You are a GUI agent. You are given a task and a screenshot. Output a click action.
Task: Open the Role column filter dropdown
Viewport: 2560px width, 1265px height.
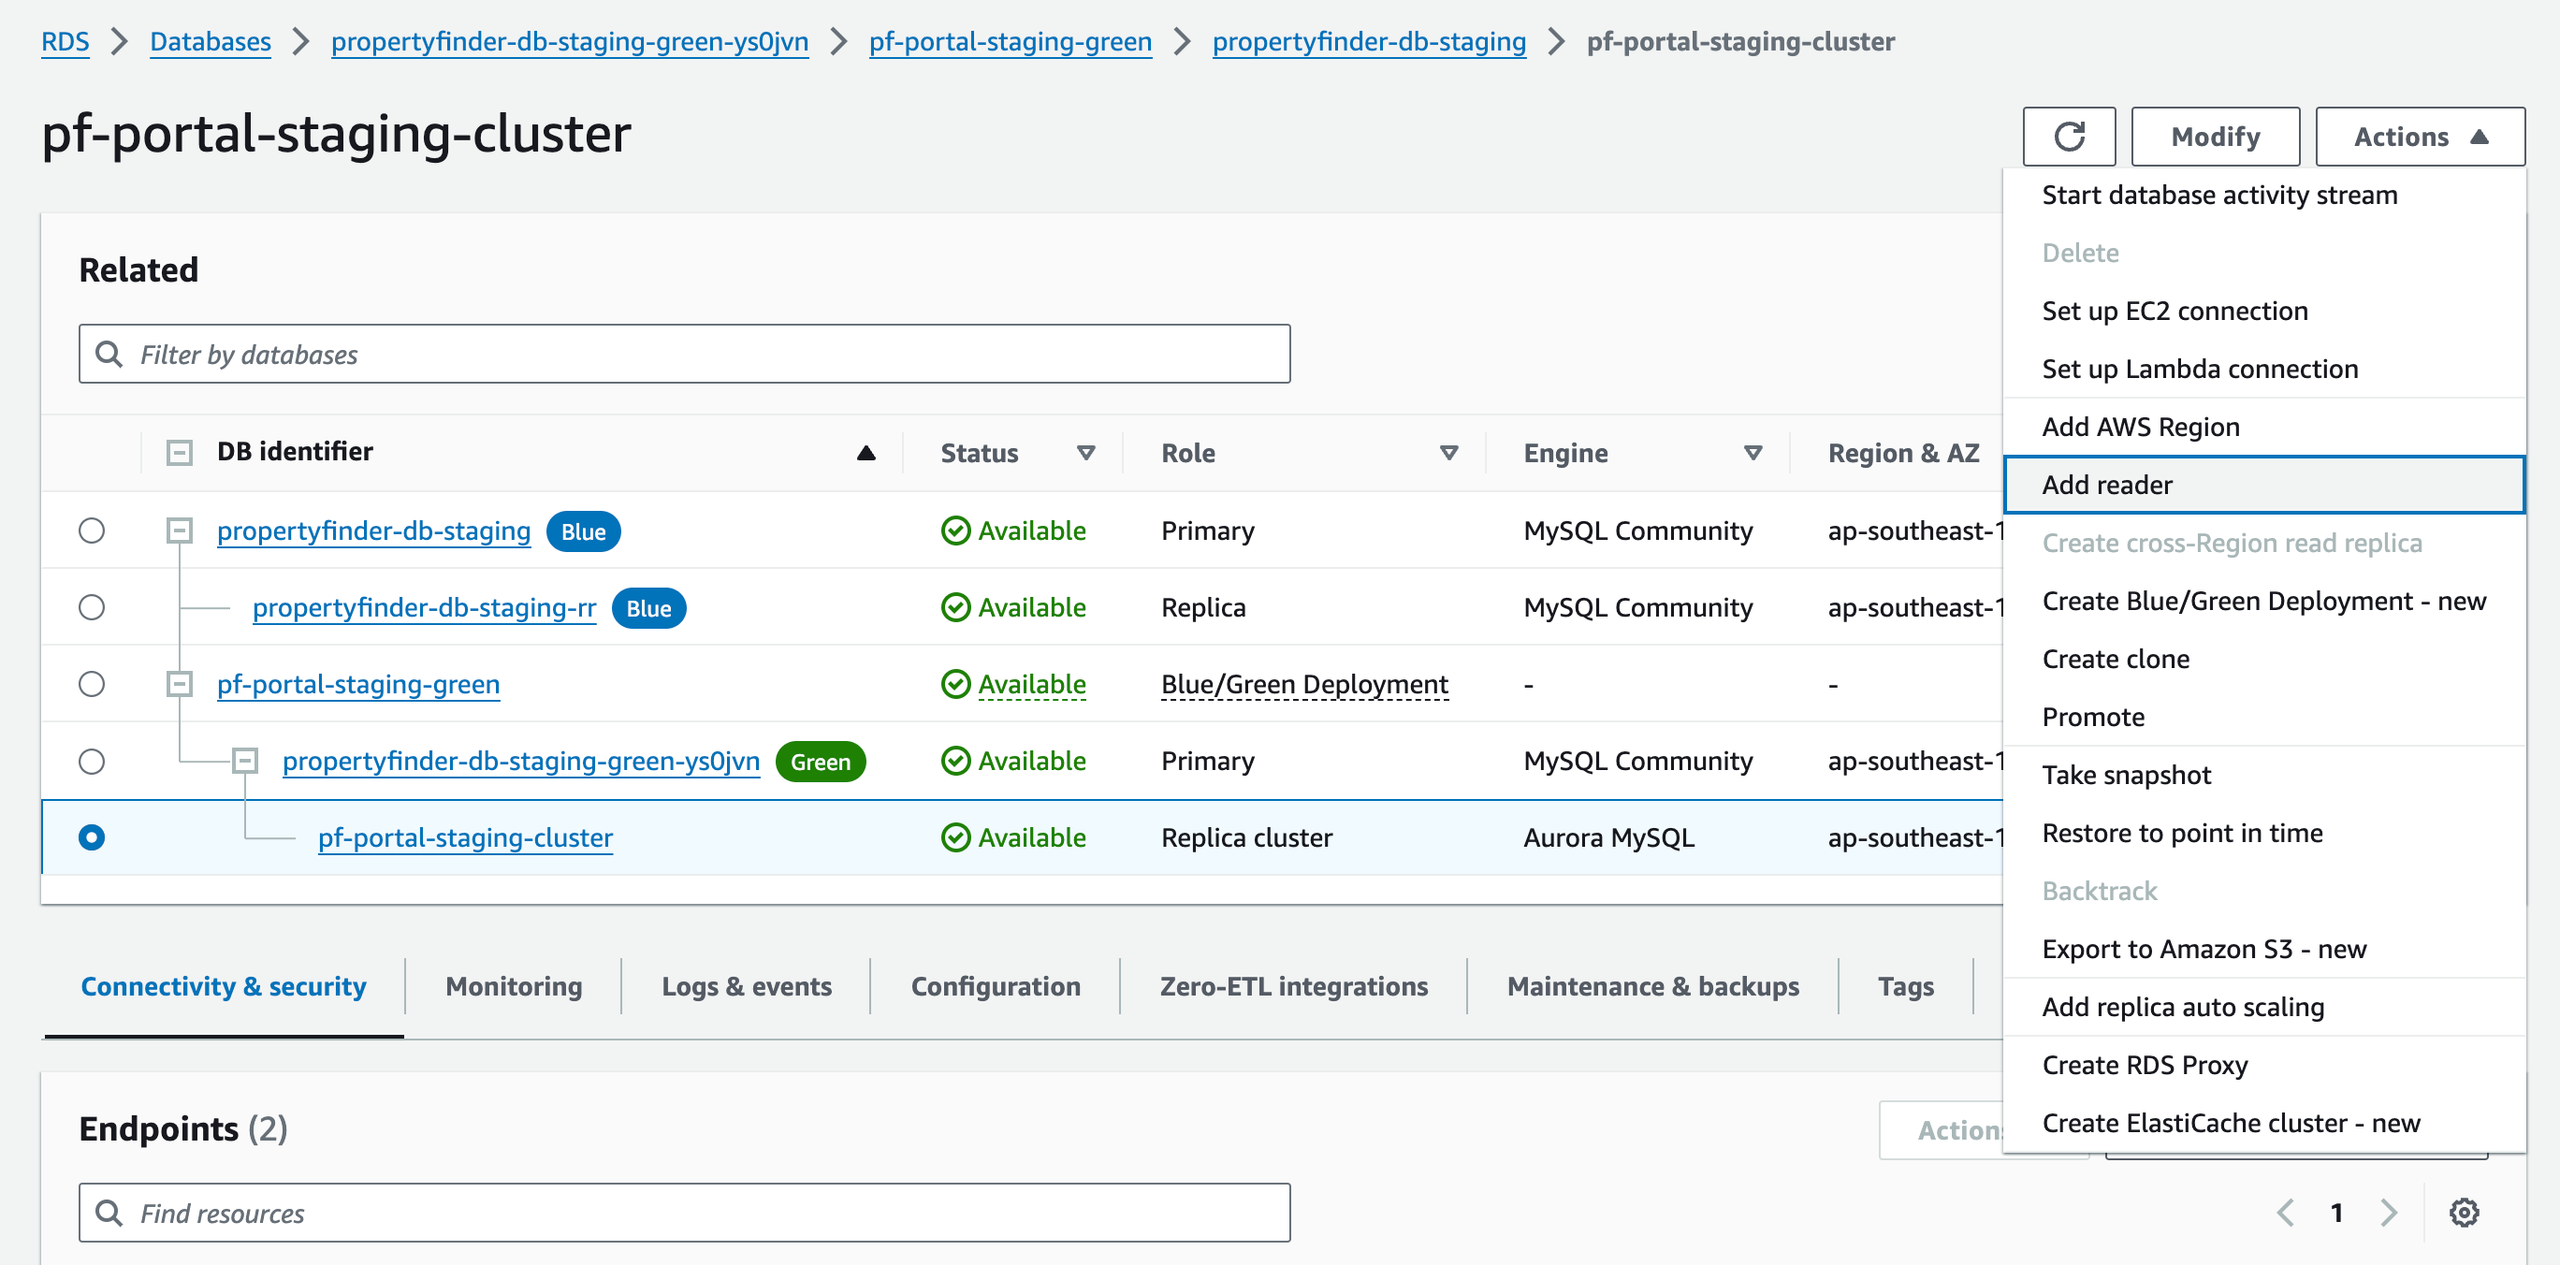[1449, 453]
